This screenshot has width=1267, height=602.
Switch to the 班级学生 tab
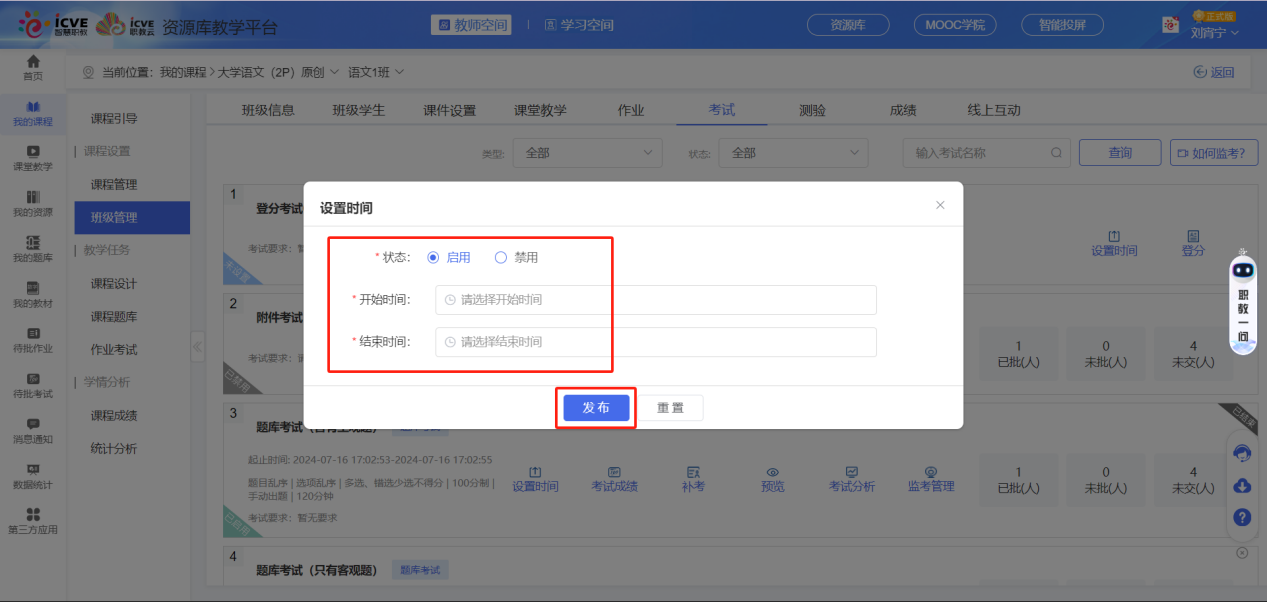pos(358,110)
